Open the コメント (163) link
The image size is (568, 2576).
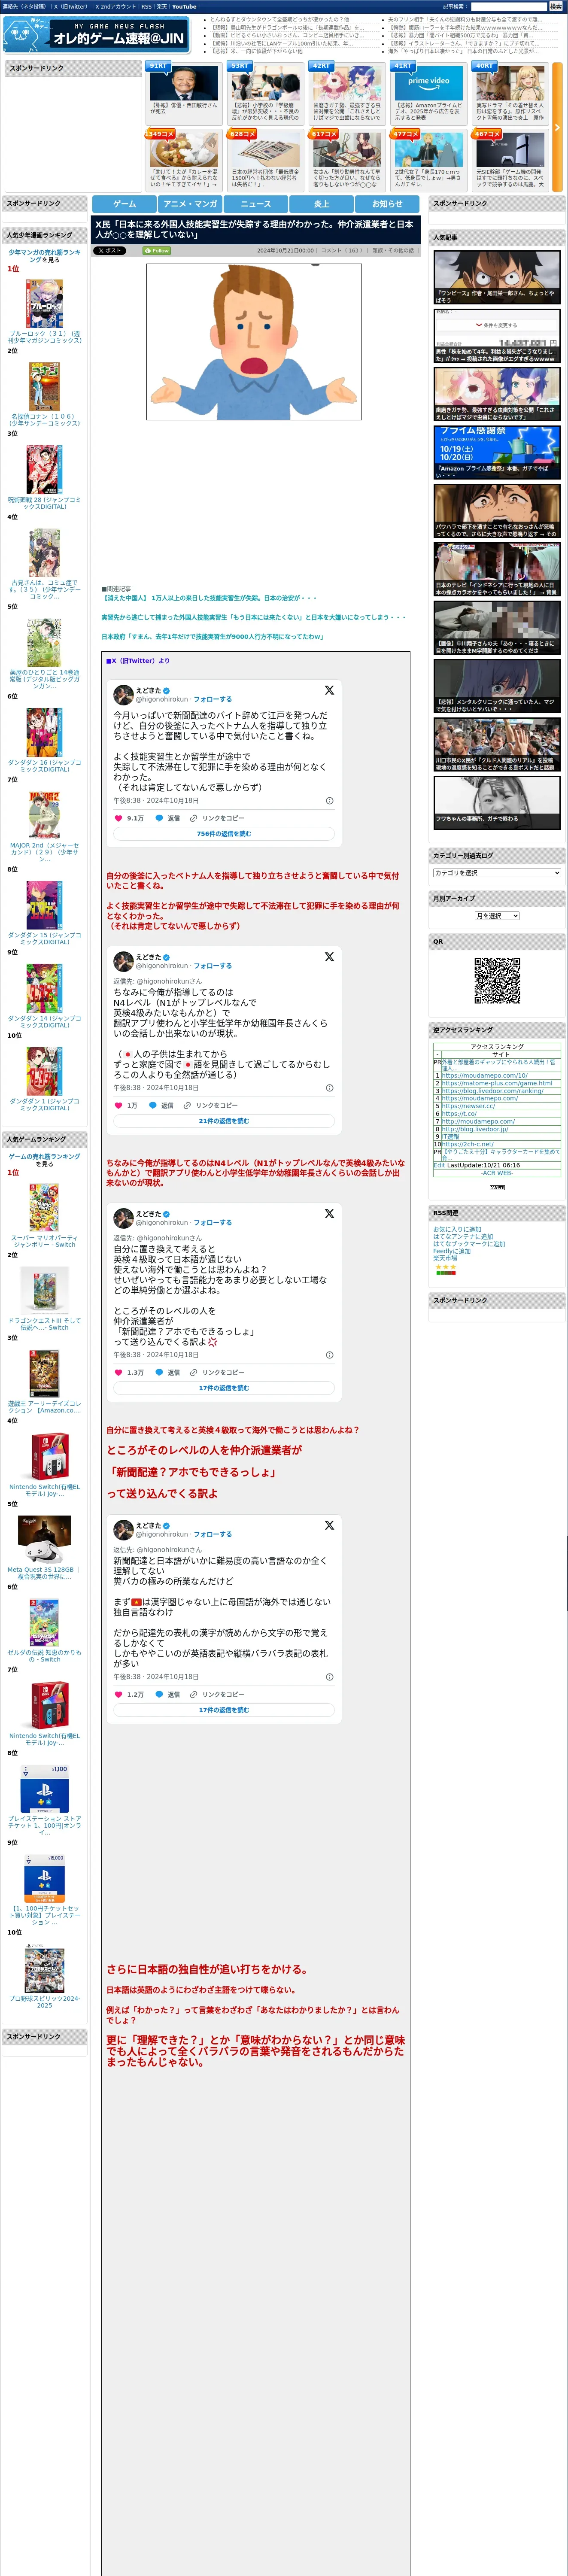point(341,251)
